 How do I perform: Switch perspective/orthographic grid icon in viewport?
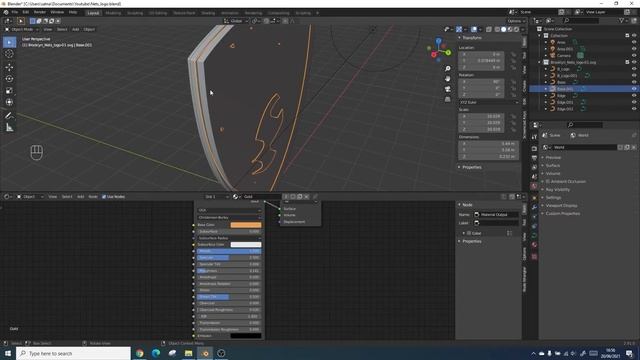click(448, 99)
